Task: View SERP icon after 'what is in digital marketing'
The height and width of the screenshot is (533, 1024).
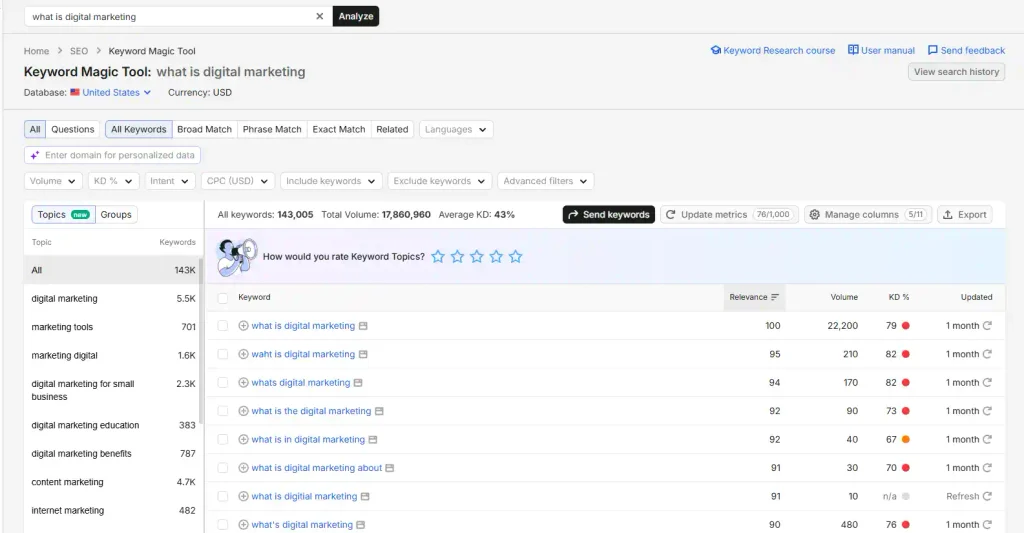Action: point(373,440)
